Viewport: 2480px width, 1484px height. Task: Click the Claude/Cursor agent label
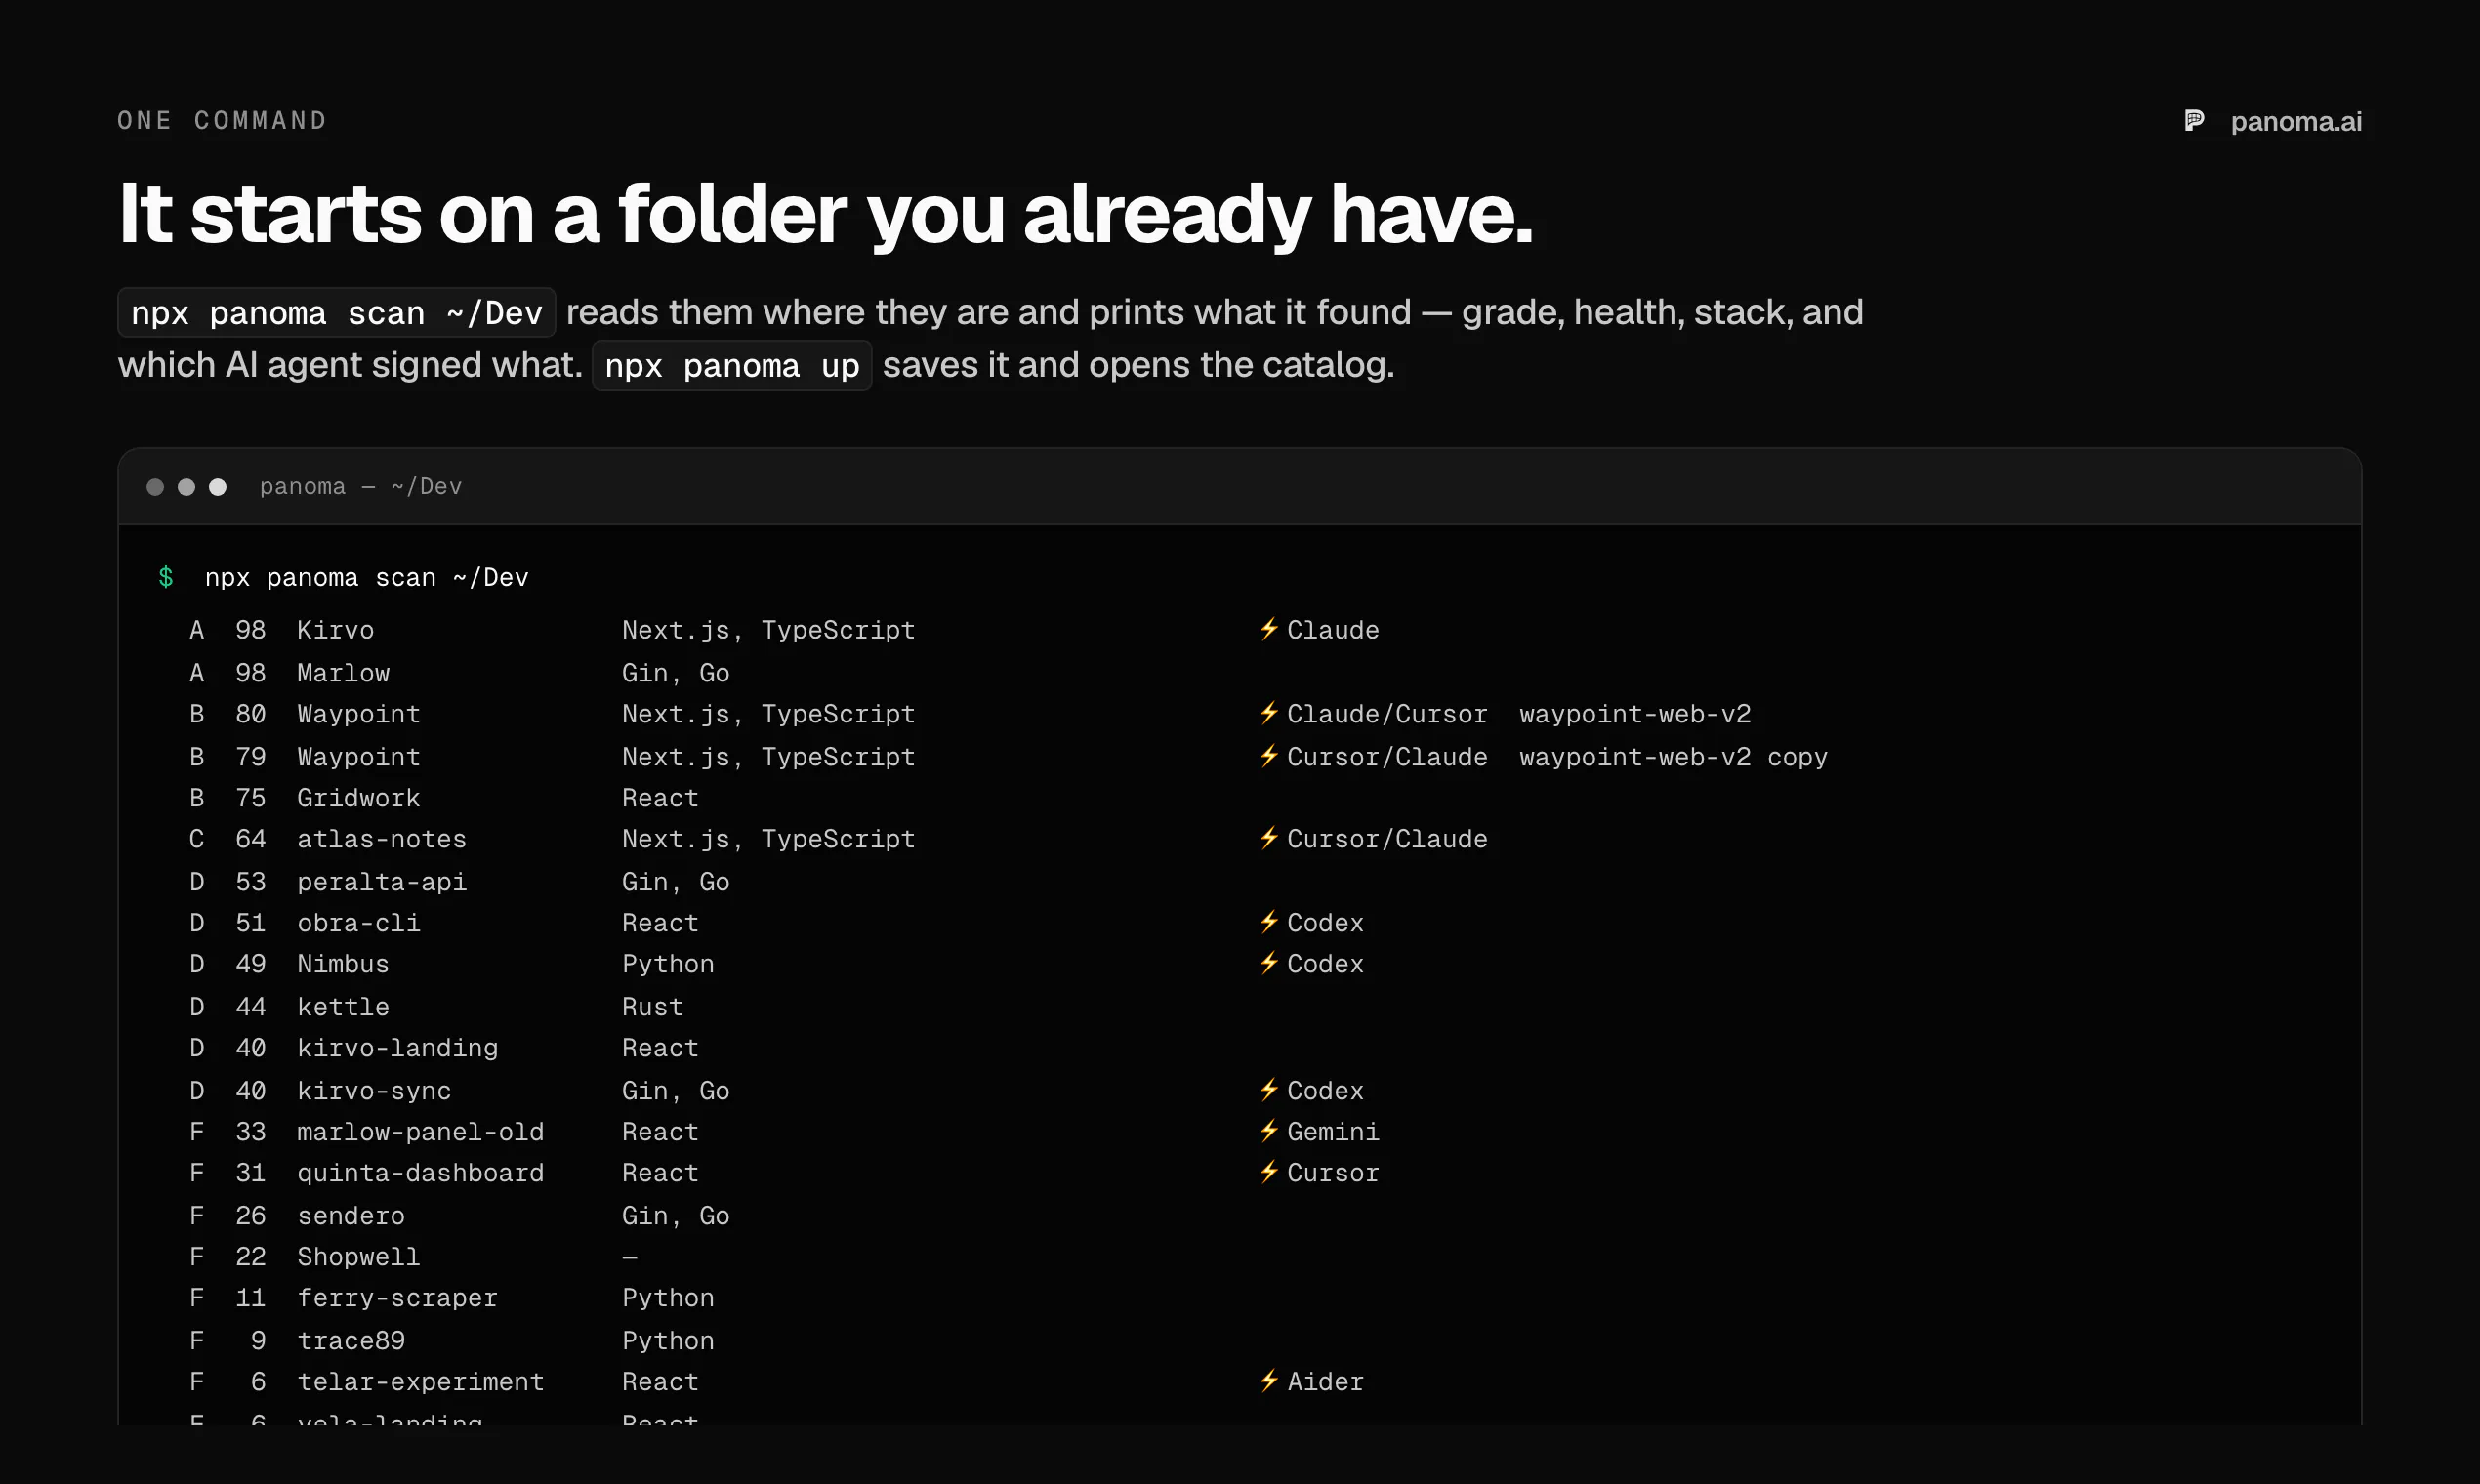click(1387, 714)
